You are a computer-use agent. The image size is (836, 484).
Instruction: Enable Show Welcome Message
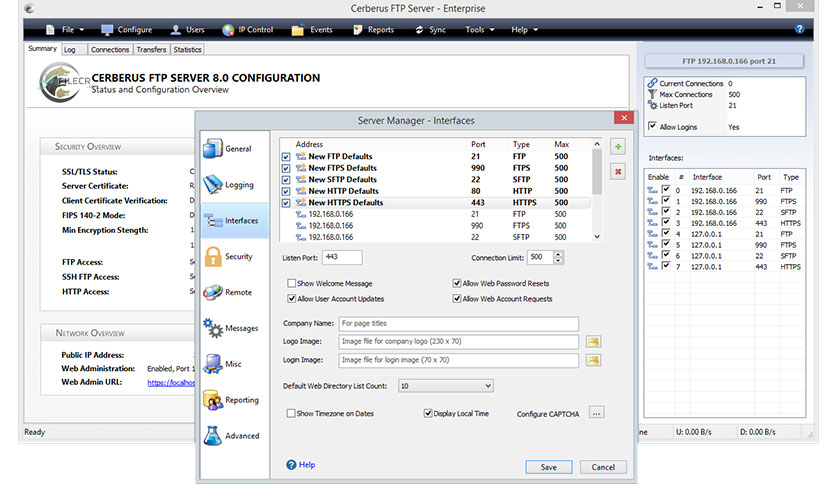click(292, 283)
